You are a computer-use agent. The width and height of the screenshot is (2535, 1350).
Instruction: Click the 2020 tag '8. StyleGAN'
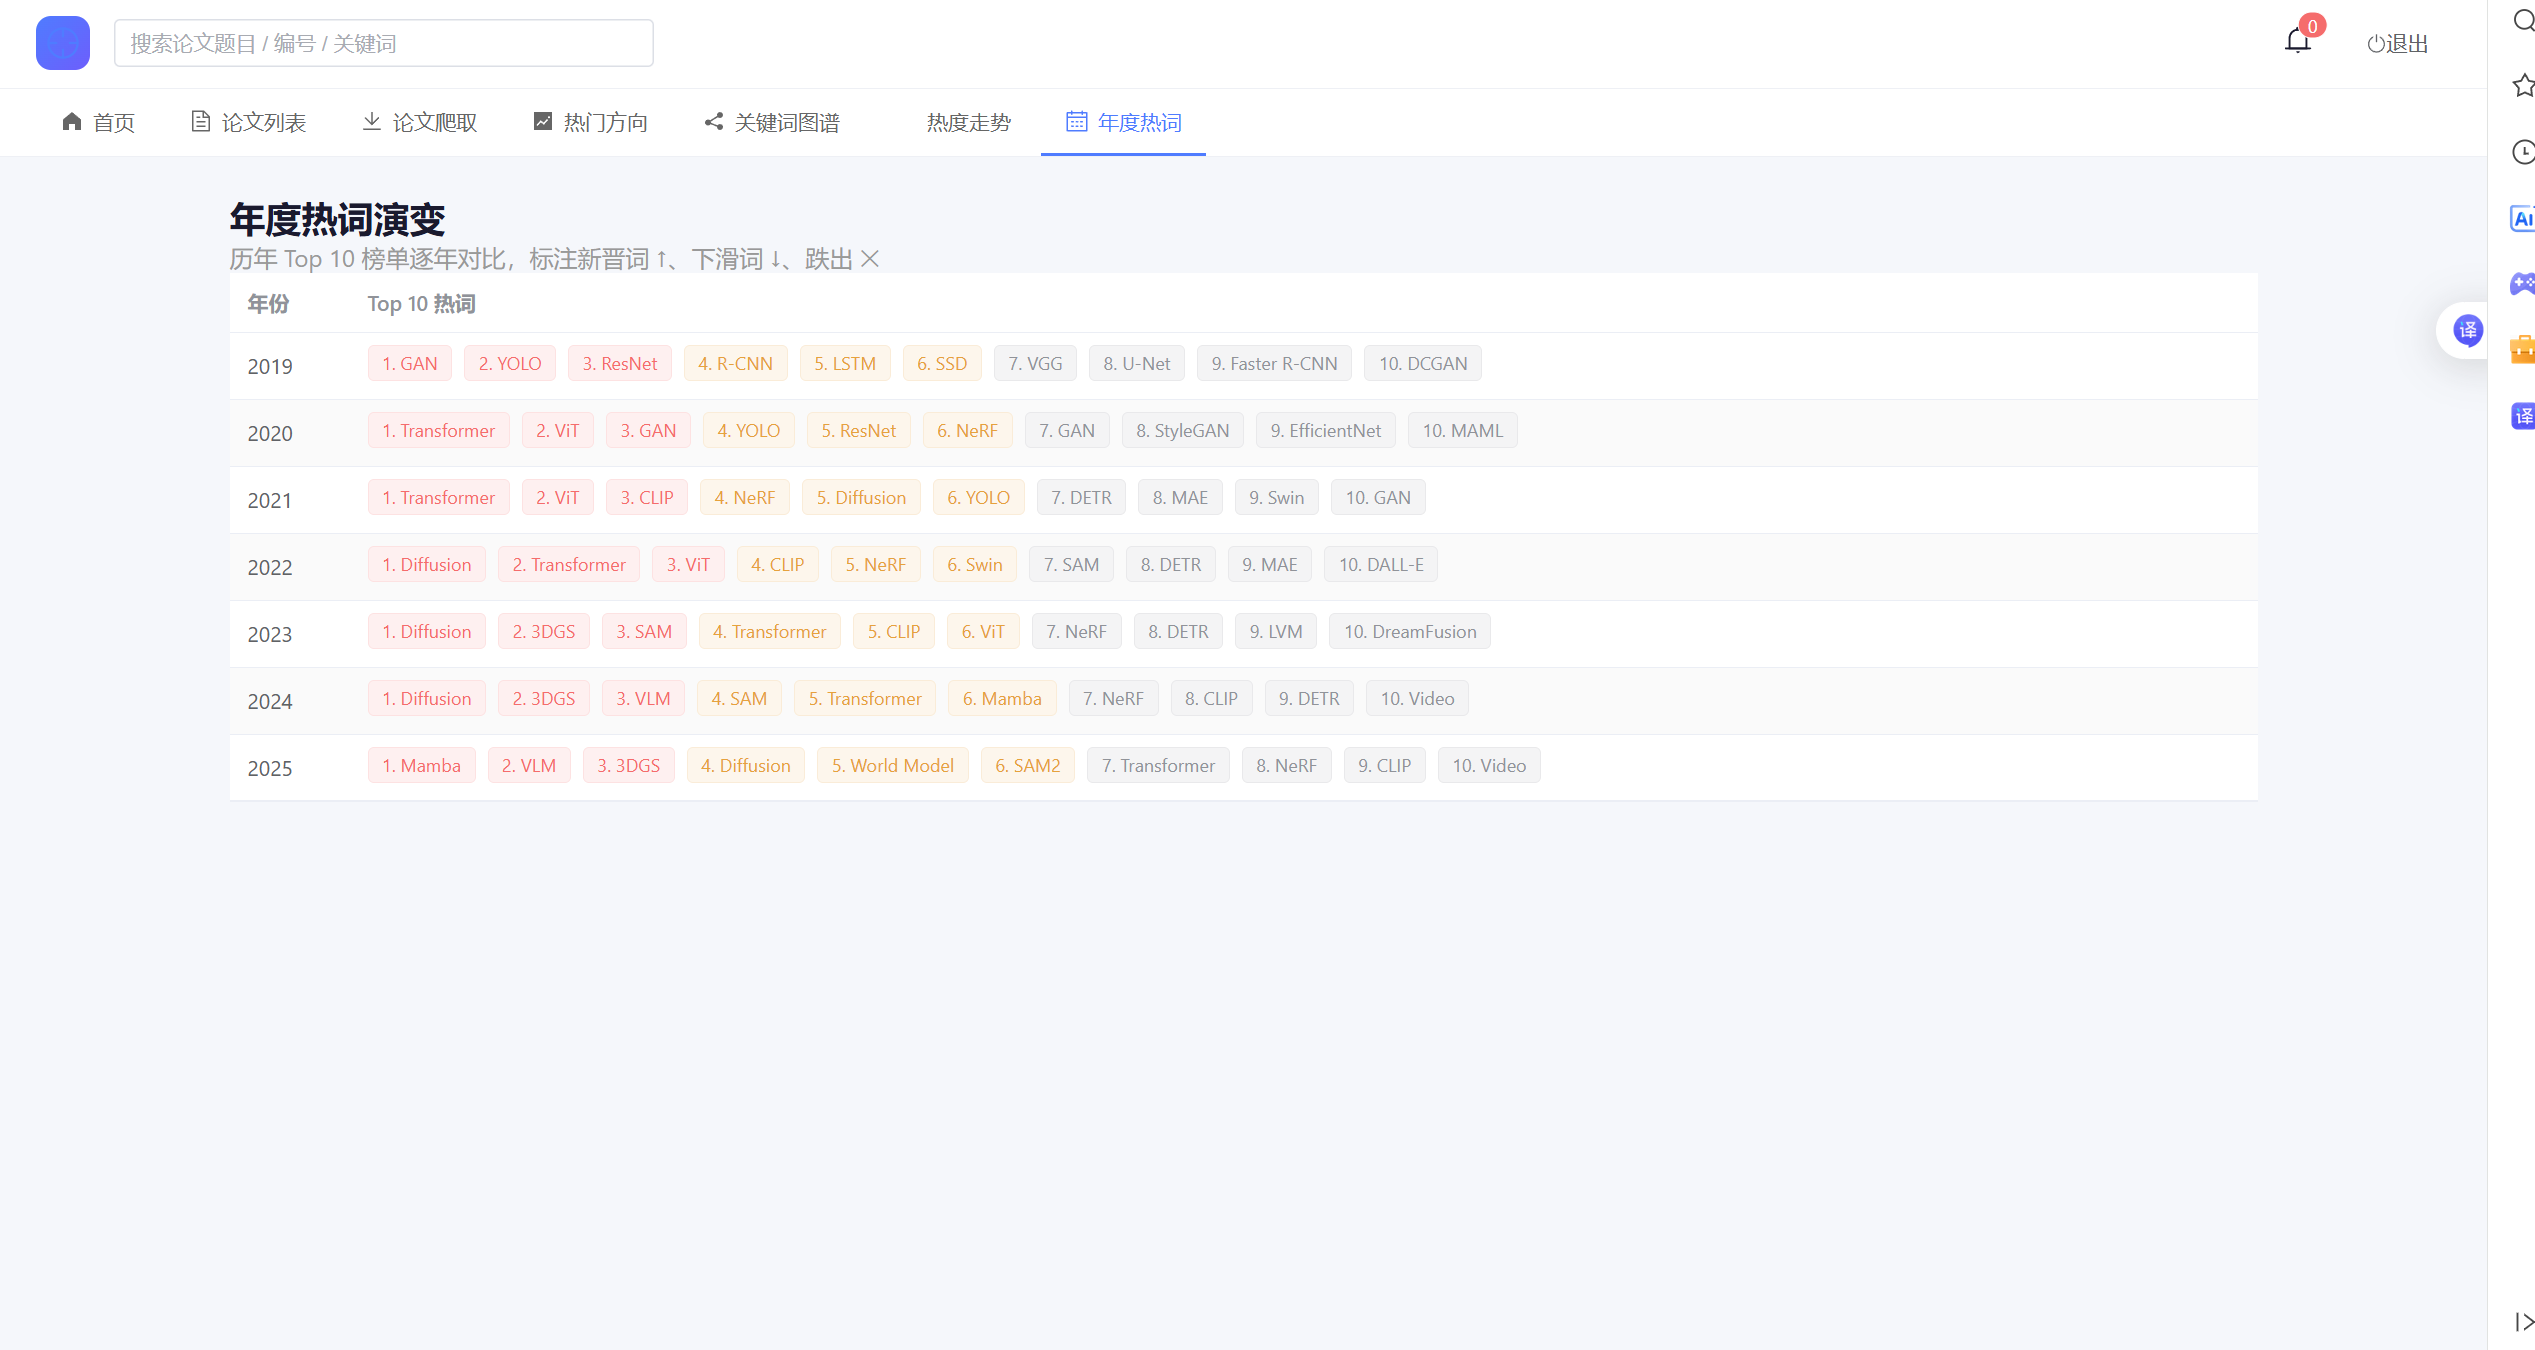click(1183, 431)
